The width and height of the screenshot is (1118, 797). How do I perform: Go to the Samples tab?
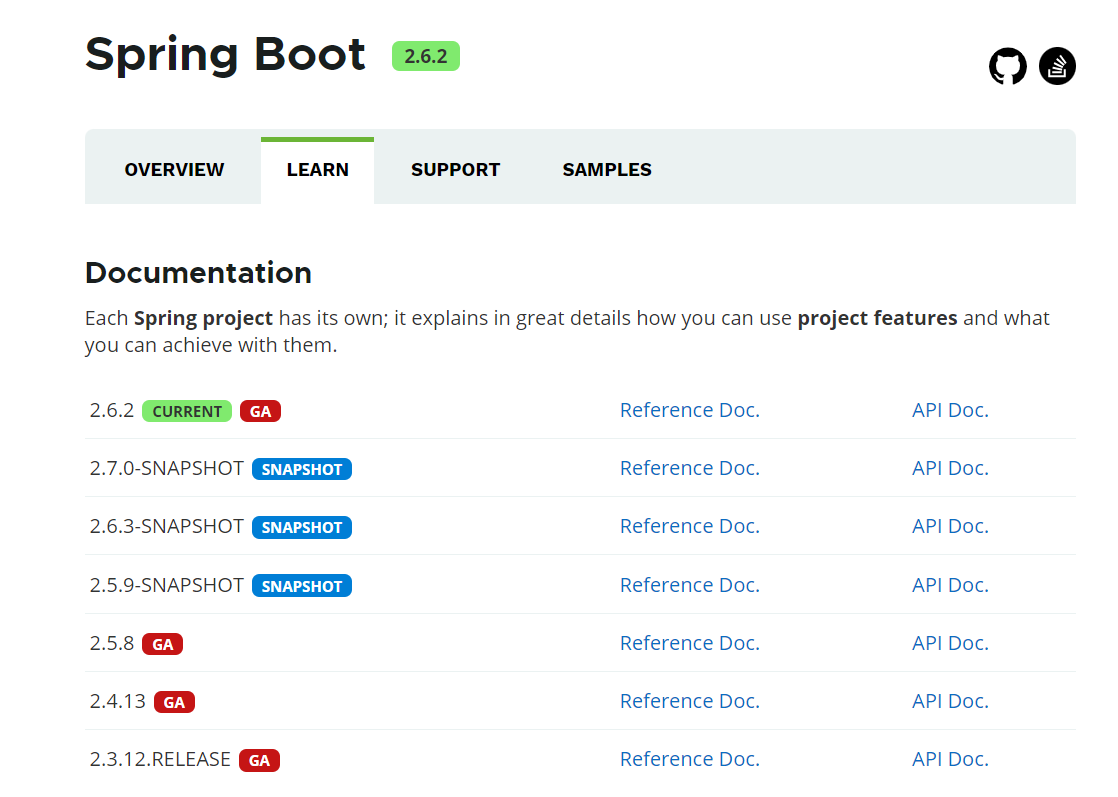tap(606, 170)
